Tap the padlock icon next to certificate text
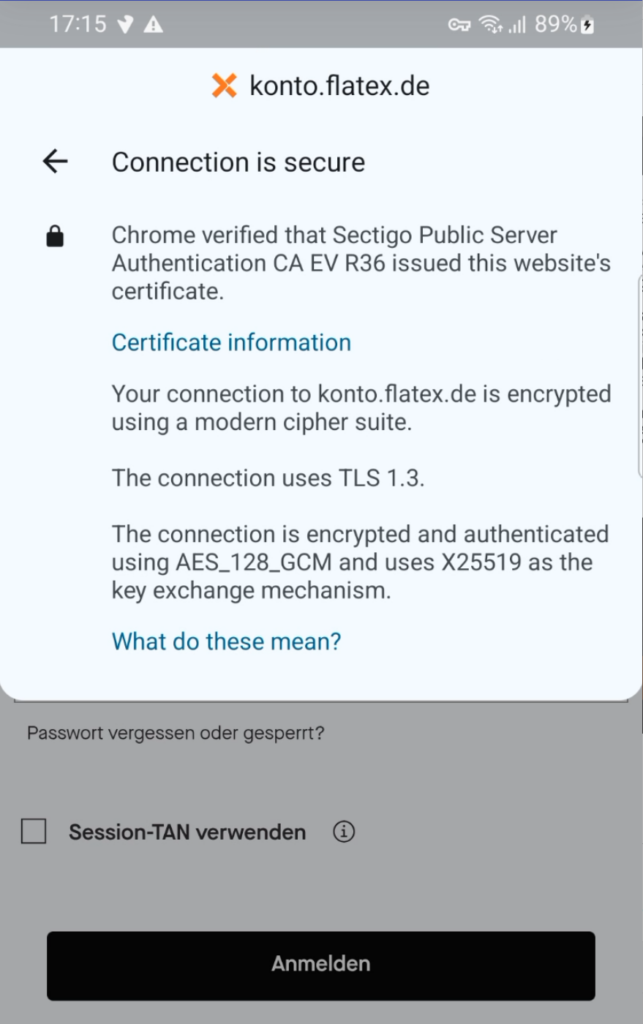643x1024 pixels. pos(55,237)
